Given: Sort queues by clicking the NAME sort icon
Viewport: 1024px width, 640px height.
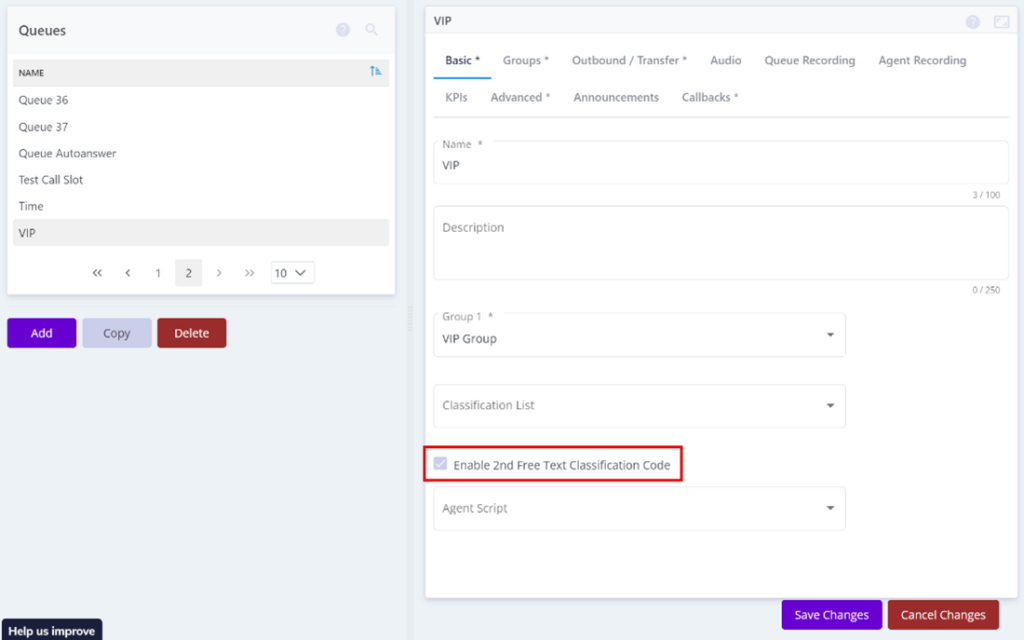Looking at the screenshot, I should pyautogui.click(x=371, y=73).
